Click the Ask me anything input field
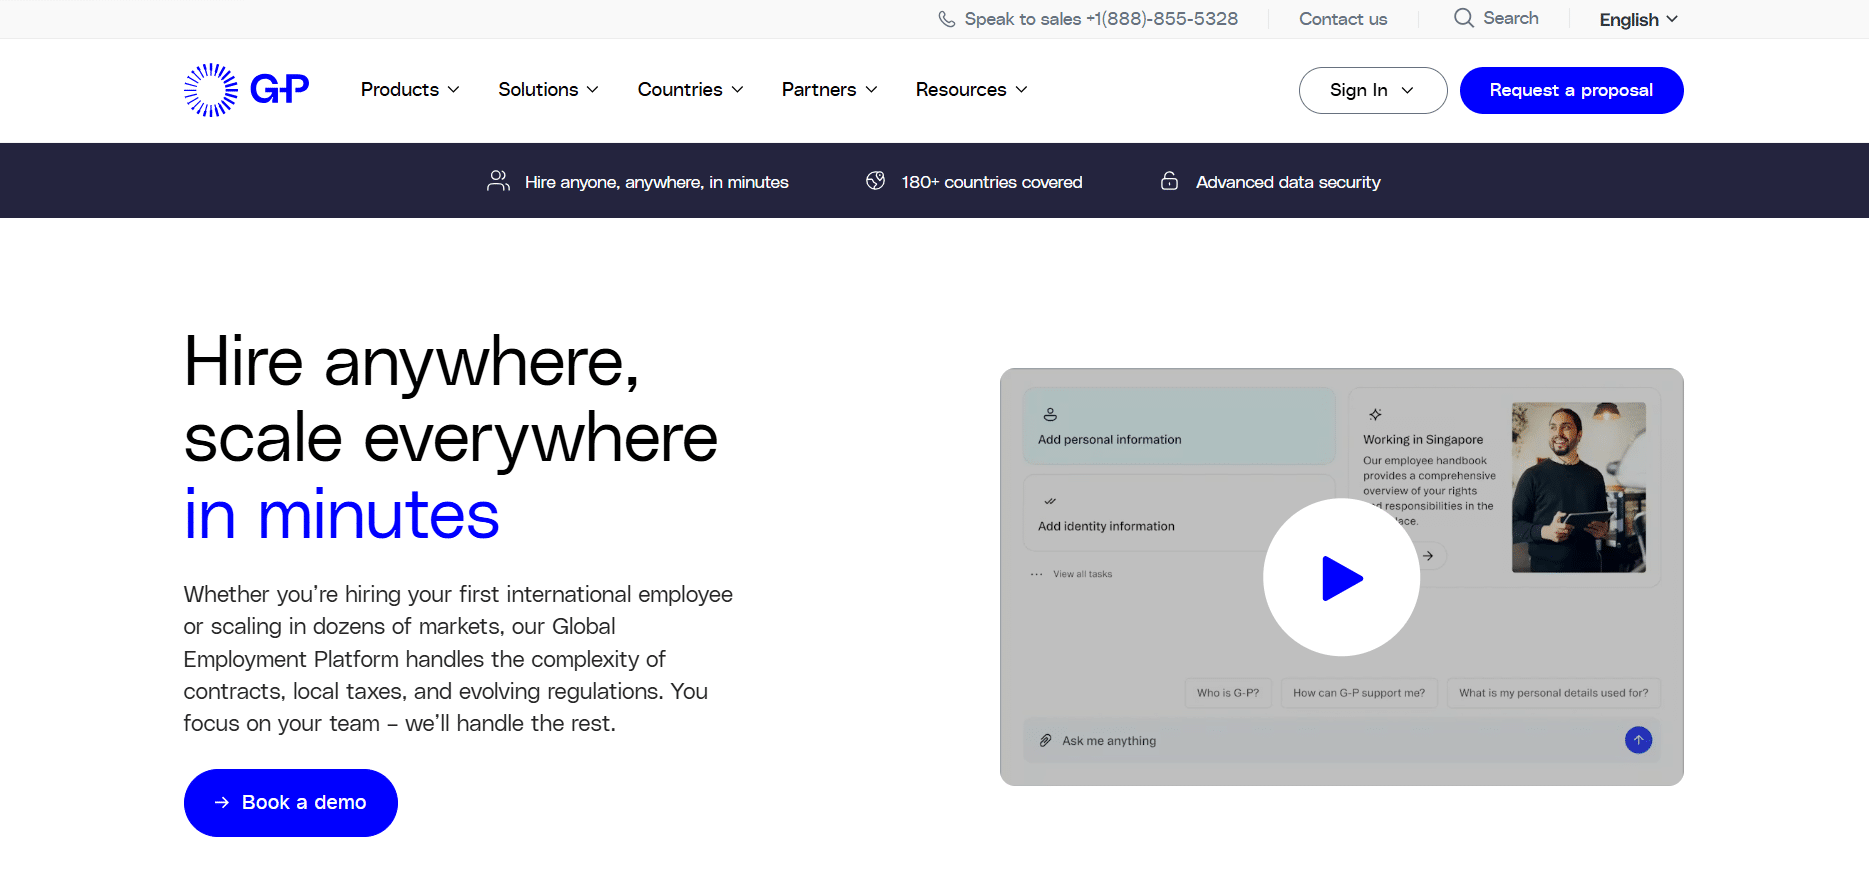The image size is (1869, 896). coord(1340,741)
